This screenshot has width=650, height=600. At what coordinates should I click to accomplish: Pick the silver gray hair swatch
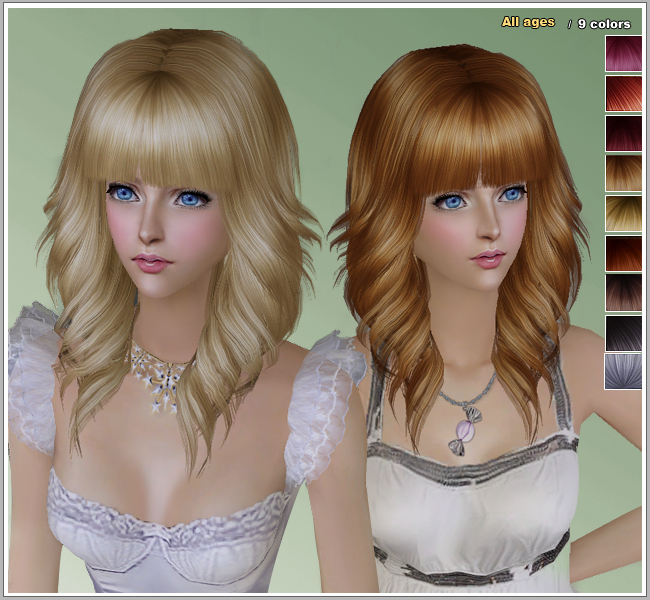tap(623, 371)
